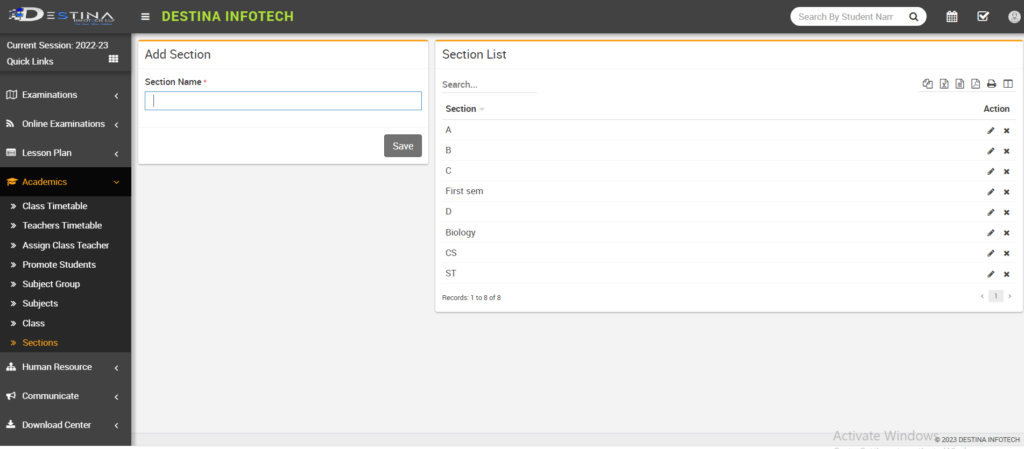Viewport: 1024px width, 449px height.
Task: Open the task checklist icon
Action: point(982,16)
